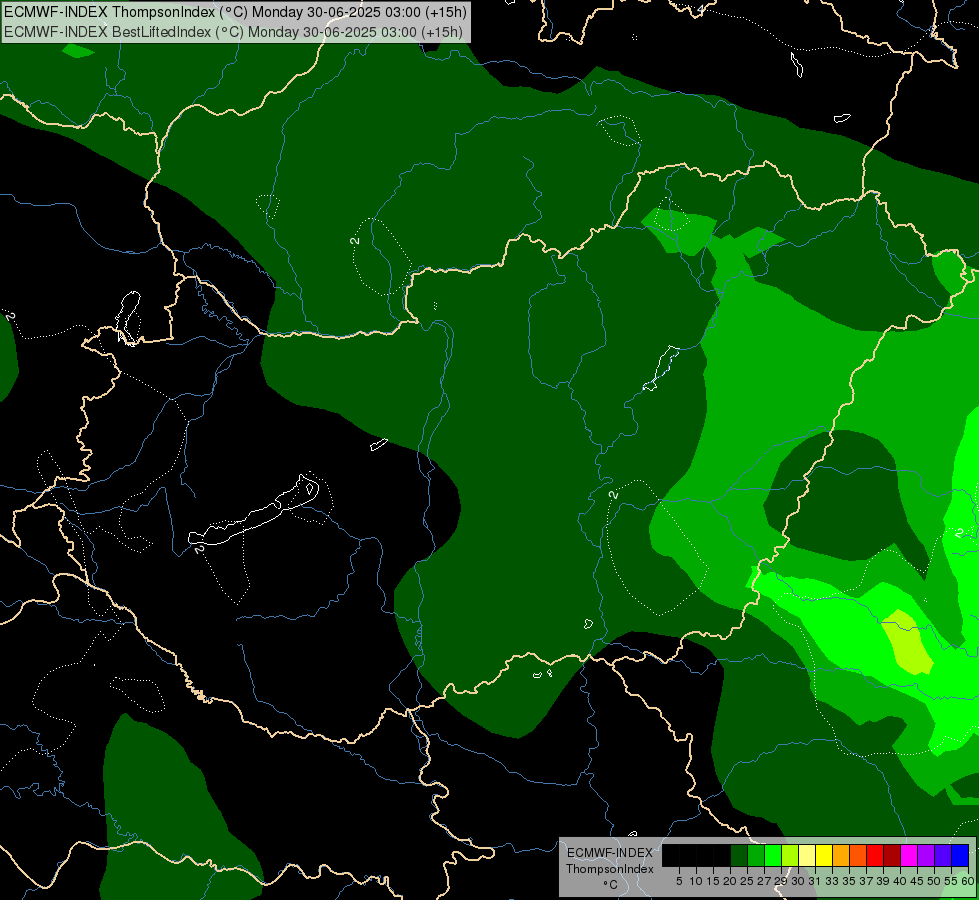The height and width of the screenshot is (900, 979).
Task: Click the legend tick value 33
Action: (832, 881)
